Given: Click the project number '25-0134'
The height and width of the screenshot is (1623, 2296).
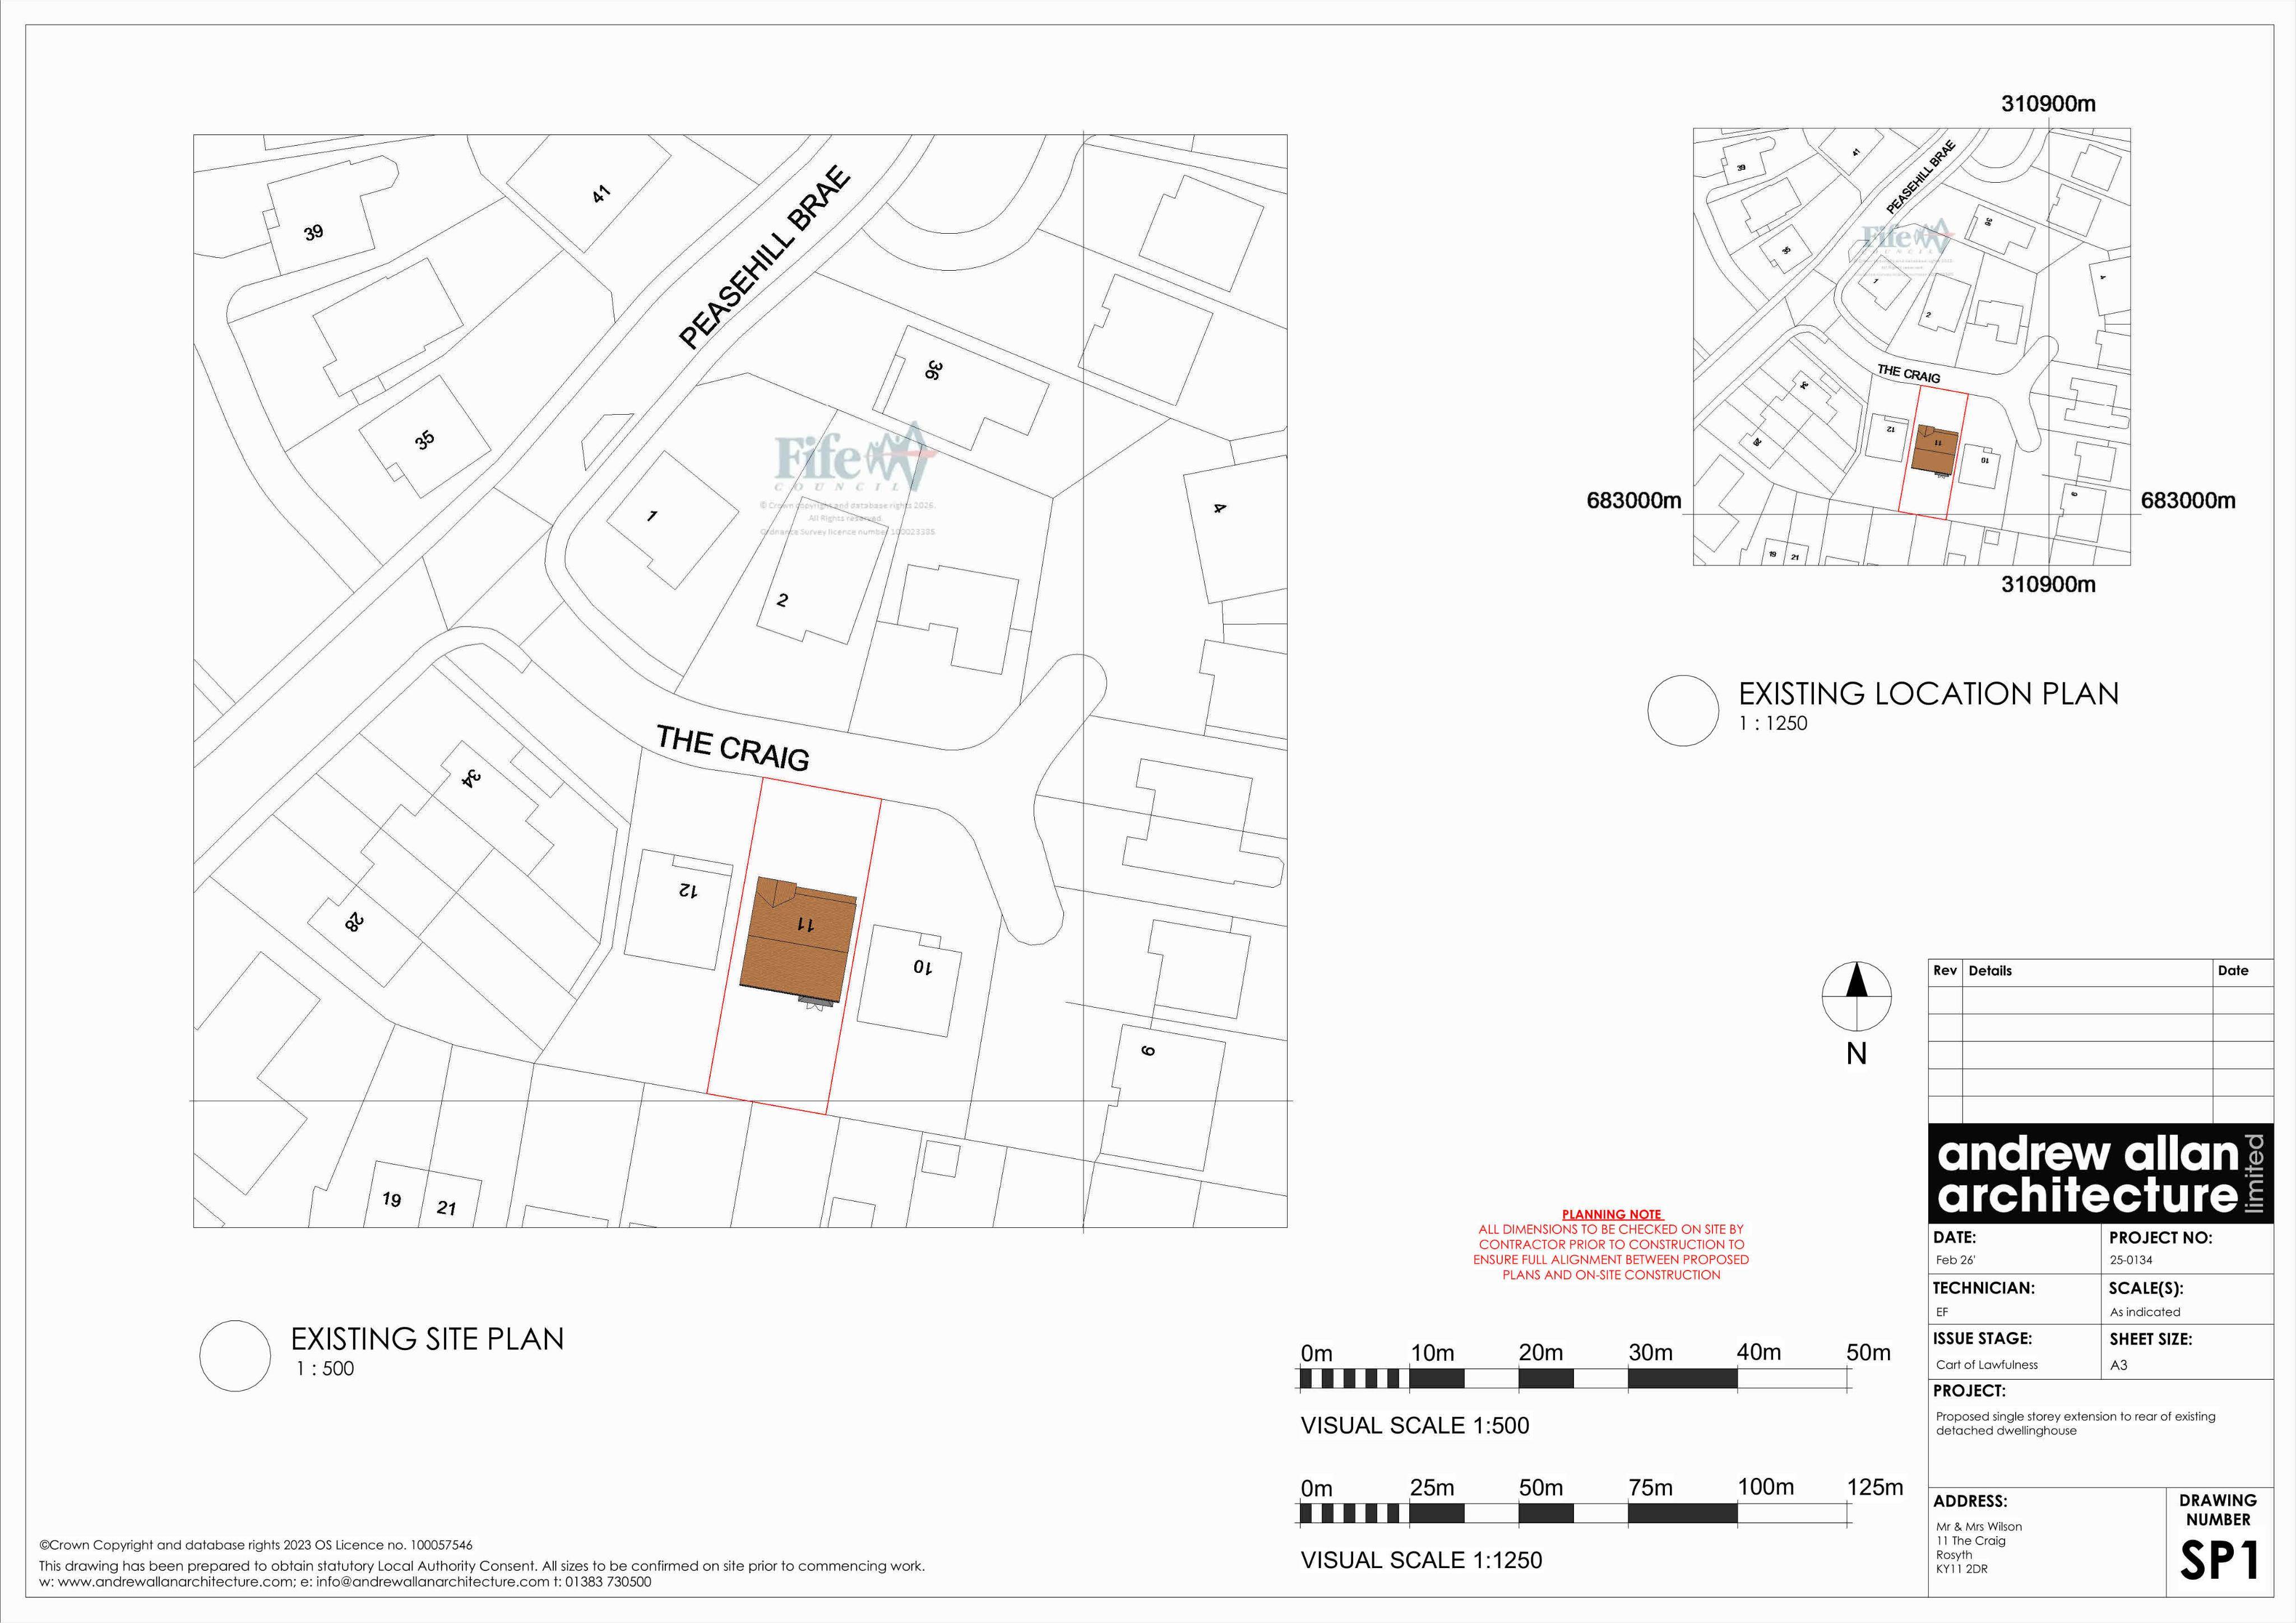Looking at the screenshot, I should tap(2131, 1260).
